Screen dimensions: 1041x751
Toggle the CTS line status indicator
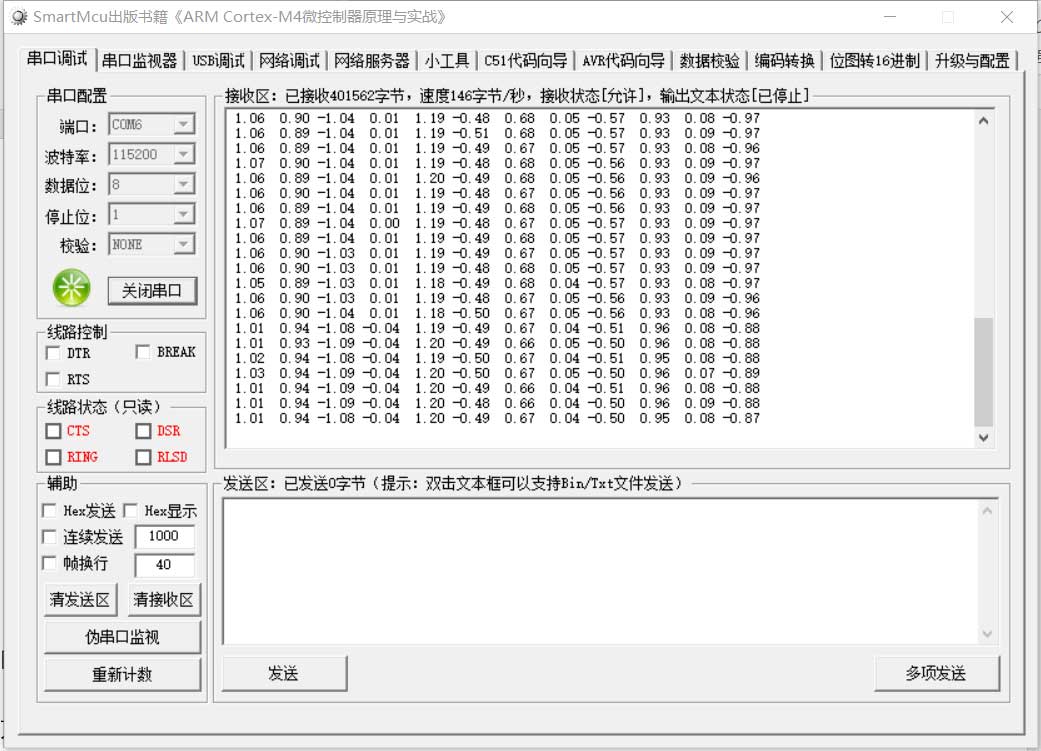53,431
